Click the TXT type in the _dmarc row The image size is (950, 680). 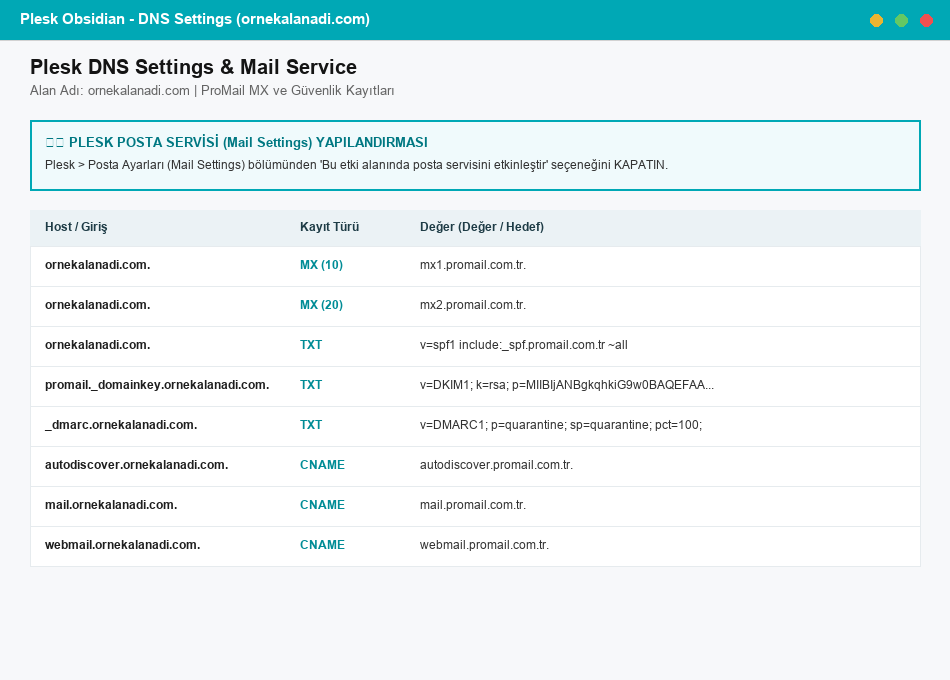coord(311,425)
